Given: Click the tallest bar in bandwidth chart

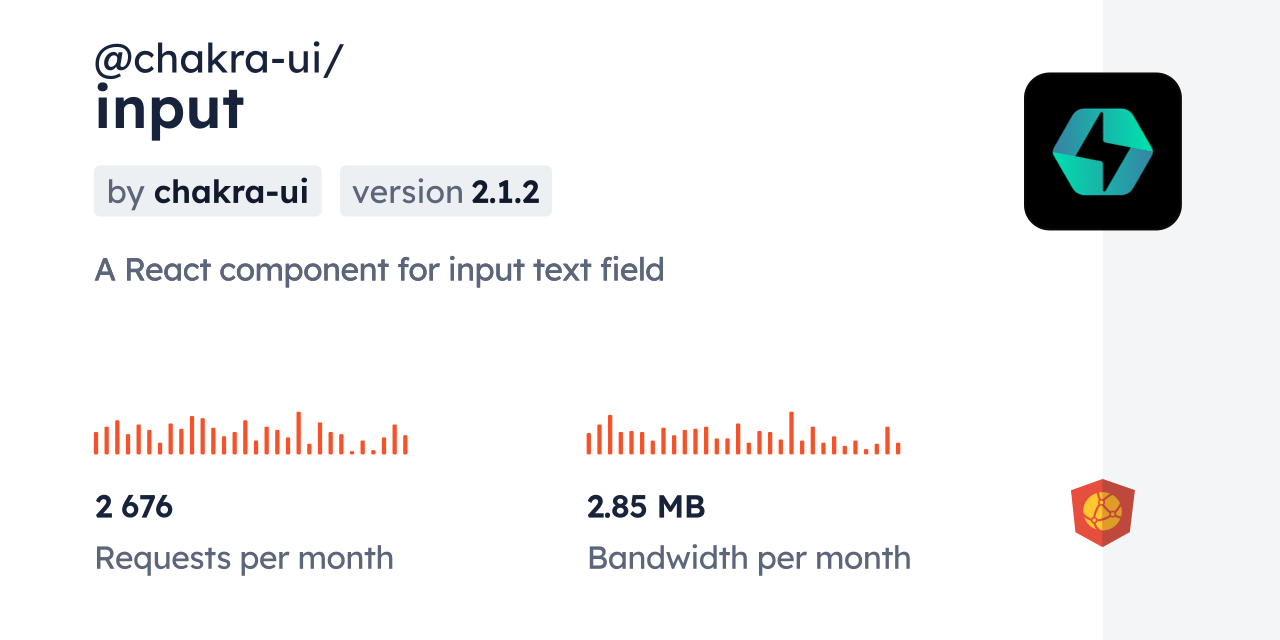Looking at the screenshot, I should (791, 433).
